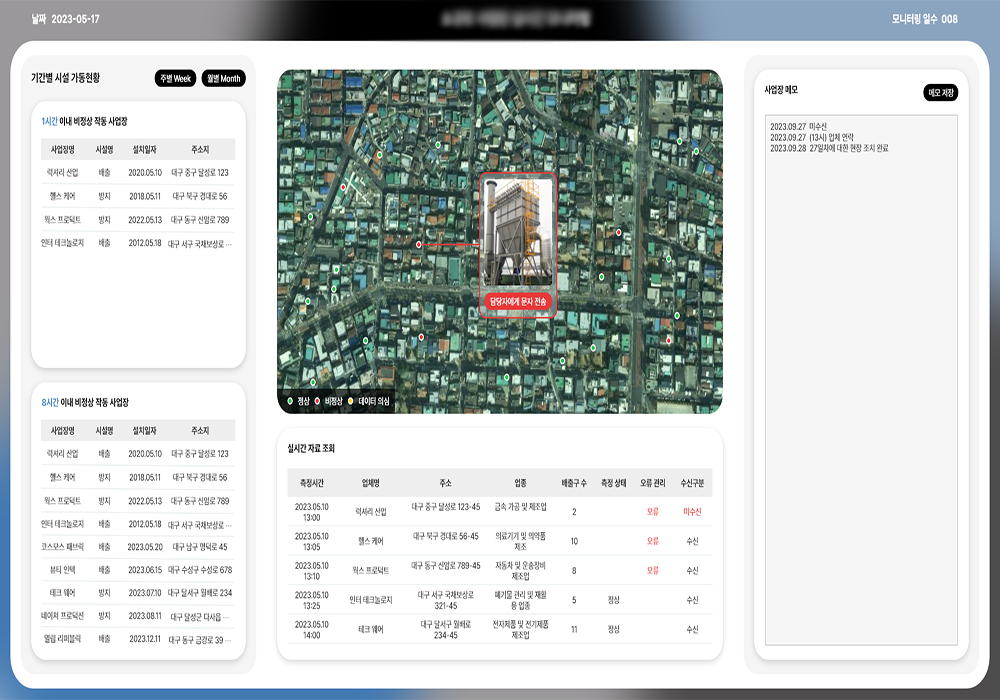Screen dimensions: 1000x700
Task: Click the 오류 관리 column header
Action: tap(652, 483)
